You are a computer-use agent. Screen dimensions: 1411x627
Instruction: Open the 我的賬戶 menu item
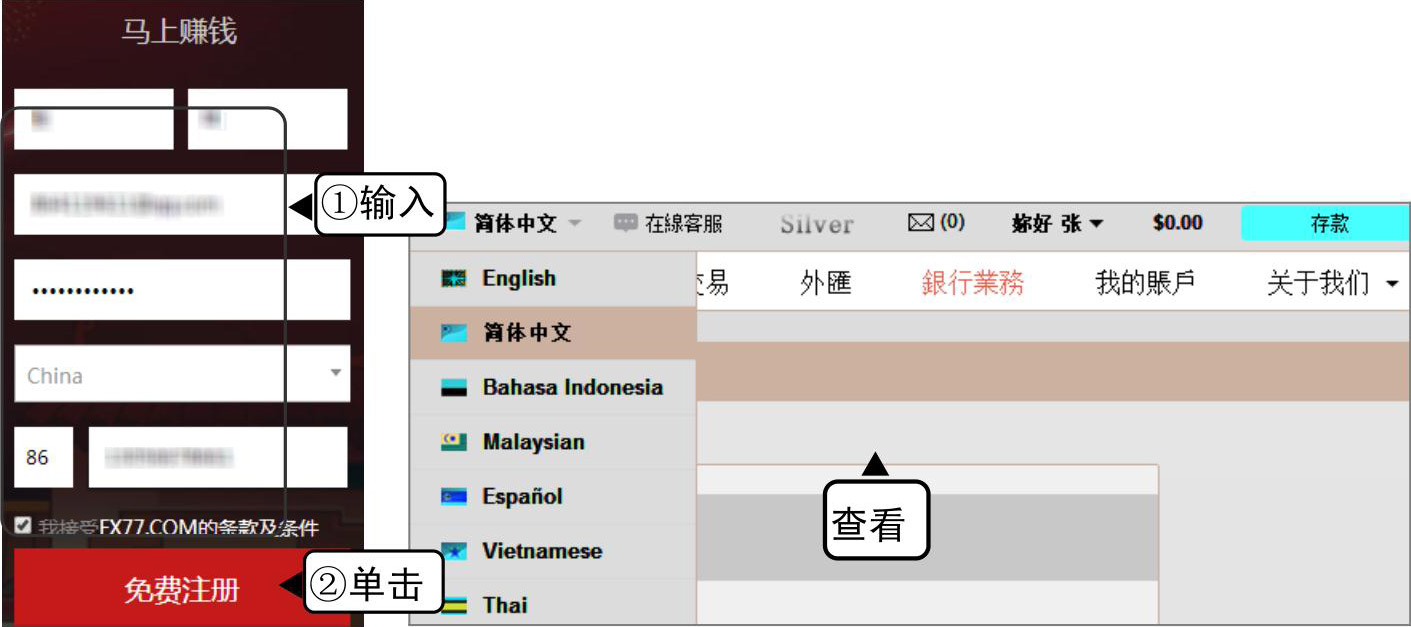[1145, 284]
